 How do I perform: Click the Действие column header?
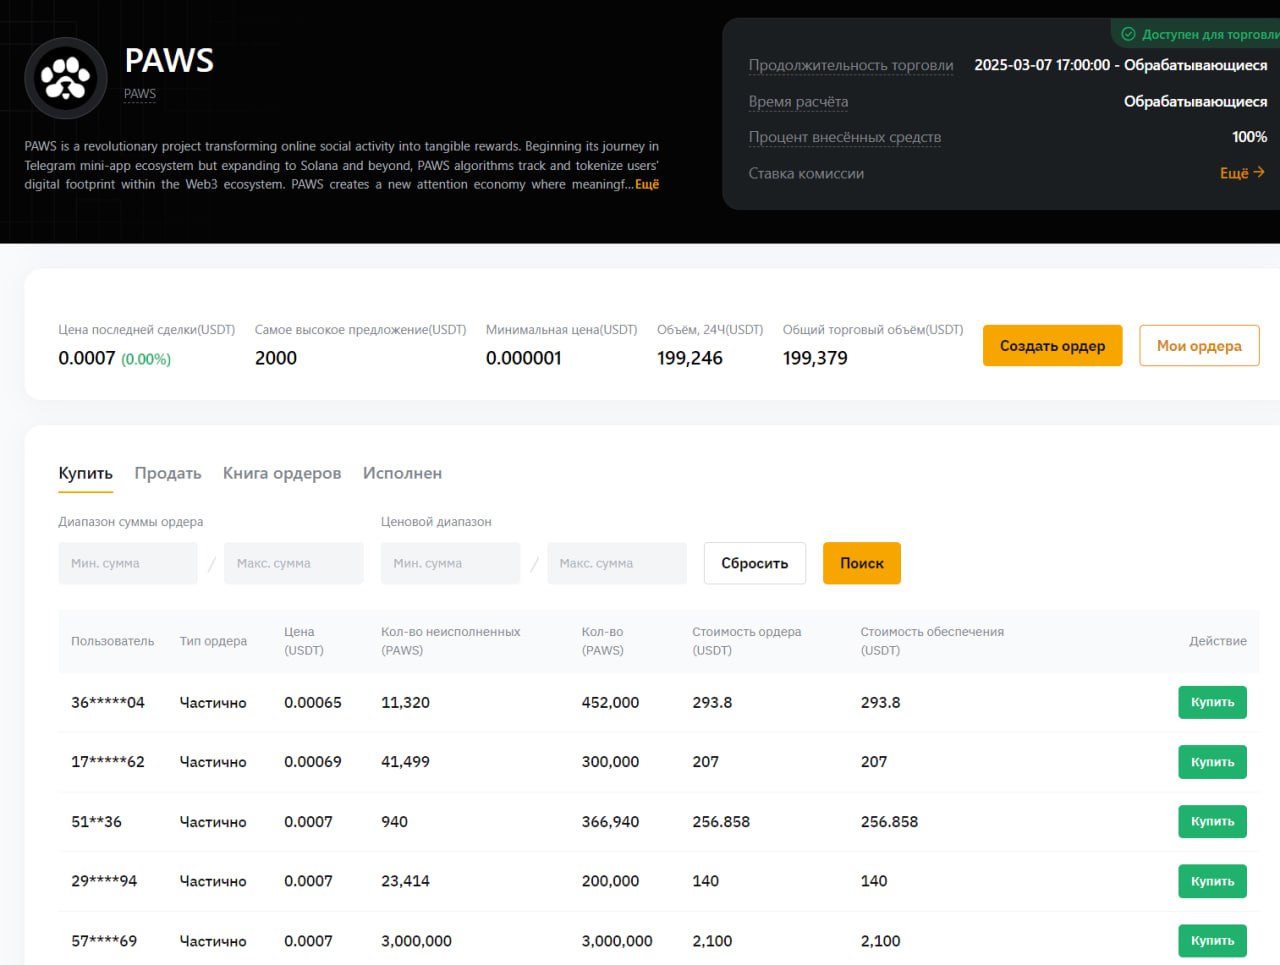[1218, 641]
